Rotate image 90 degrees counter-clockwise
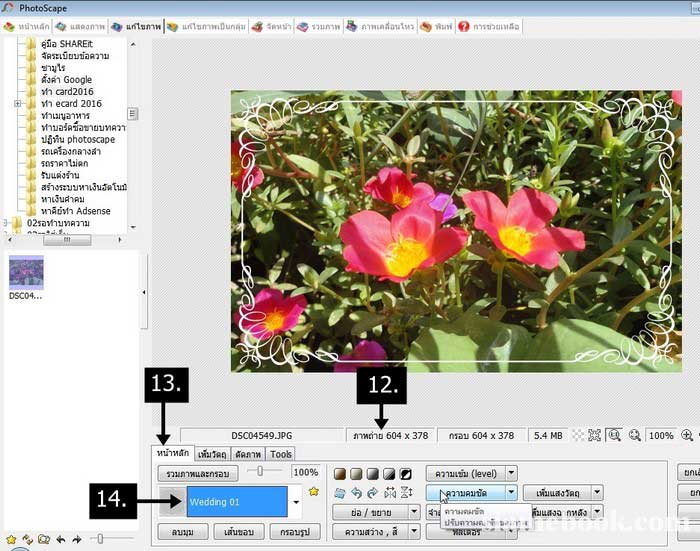The height and width of the screenshot is (551, 700). click(x=356, y=493)
